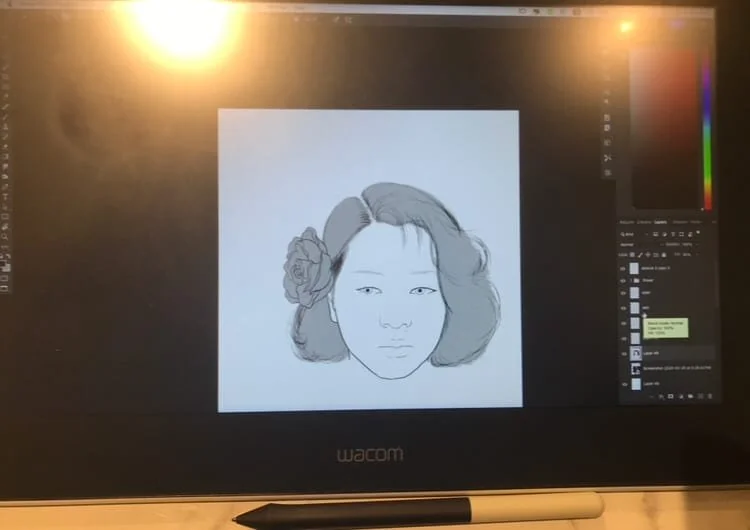Pick a color in the color field
The image size is (750, 530).
[666, 129]
